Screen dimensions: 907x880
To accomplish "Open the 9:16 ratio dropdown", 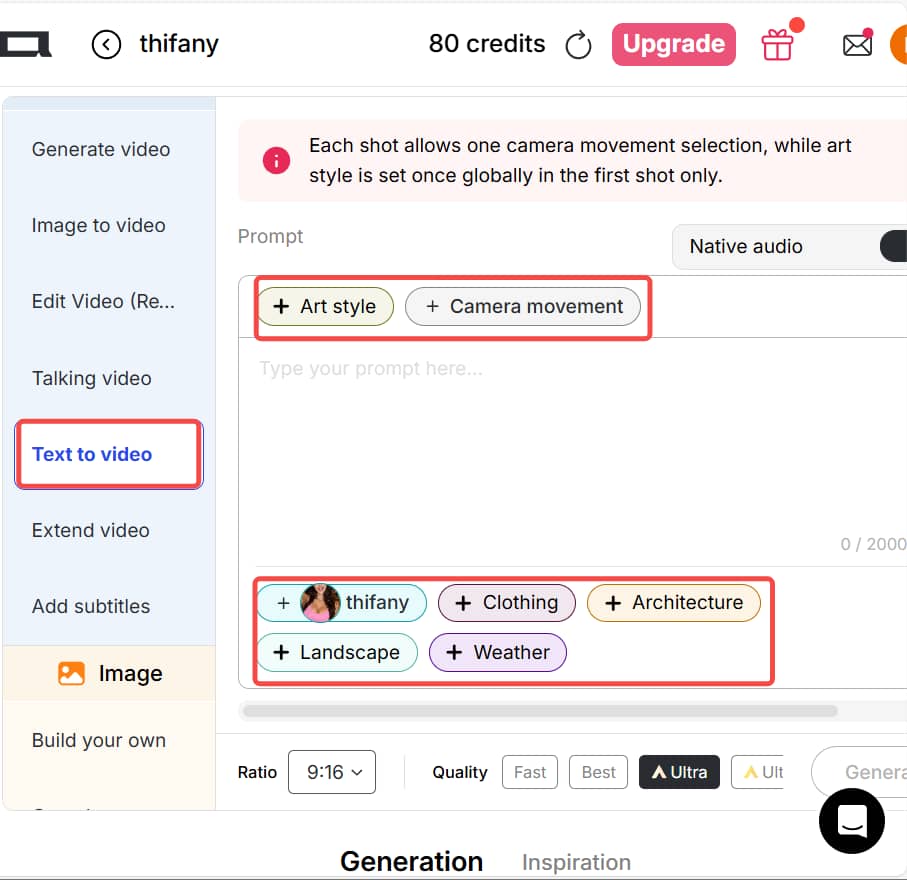I will tap(332, 771).
